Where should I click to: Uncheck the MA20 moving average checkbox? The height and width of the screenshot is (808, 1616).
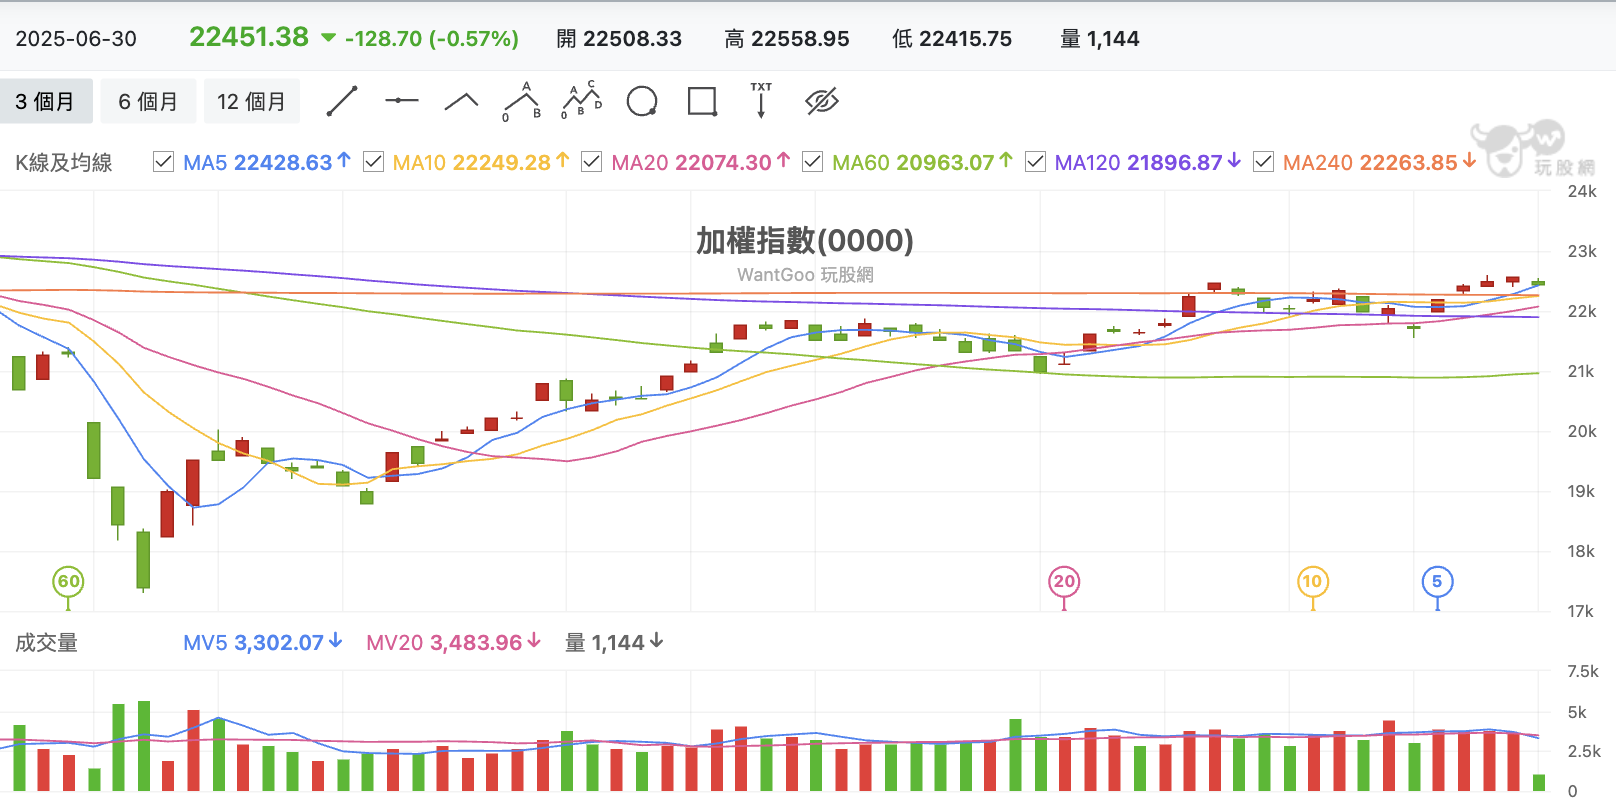click(x=591, y=162)
